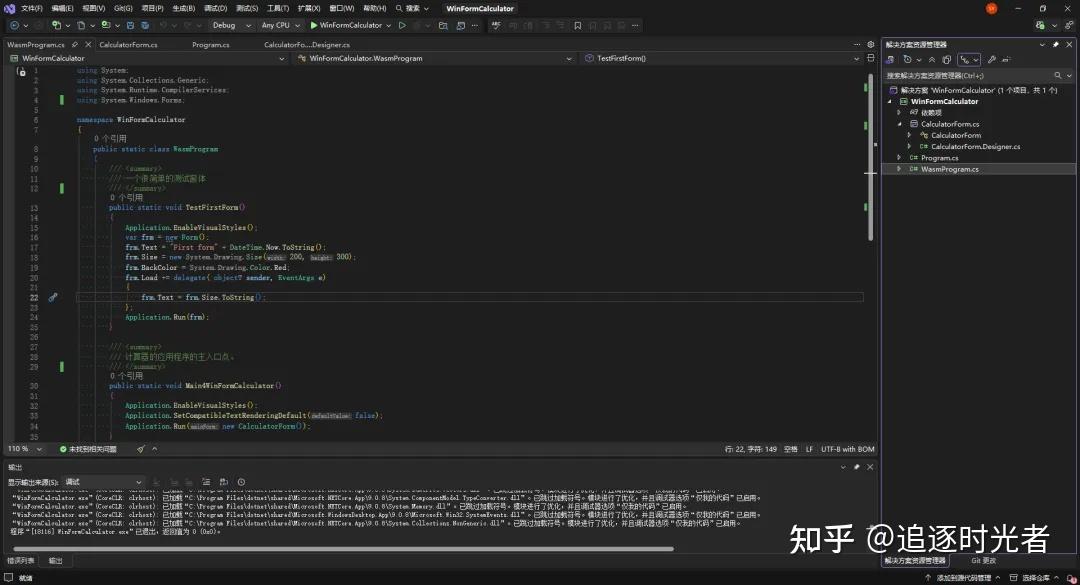Open the user account avatar icon
The height and width of the screenshot is (585, 1080).
991,8
